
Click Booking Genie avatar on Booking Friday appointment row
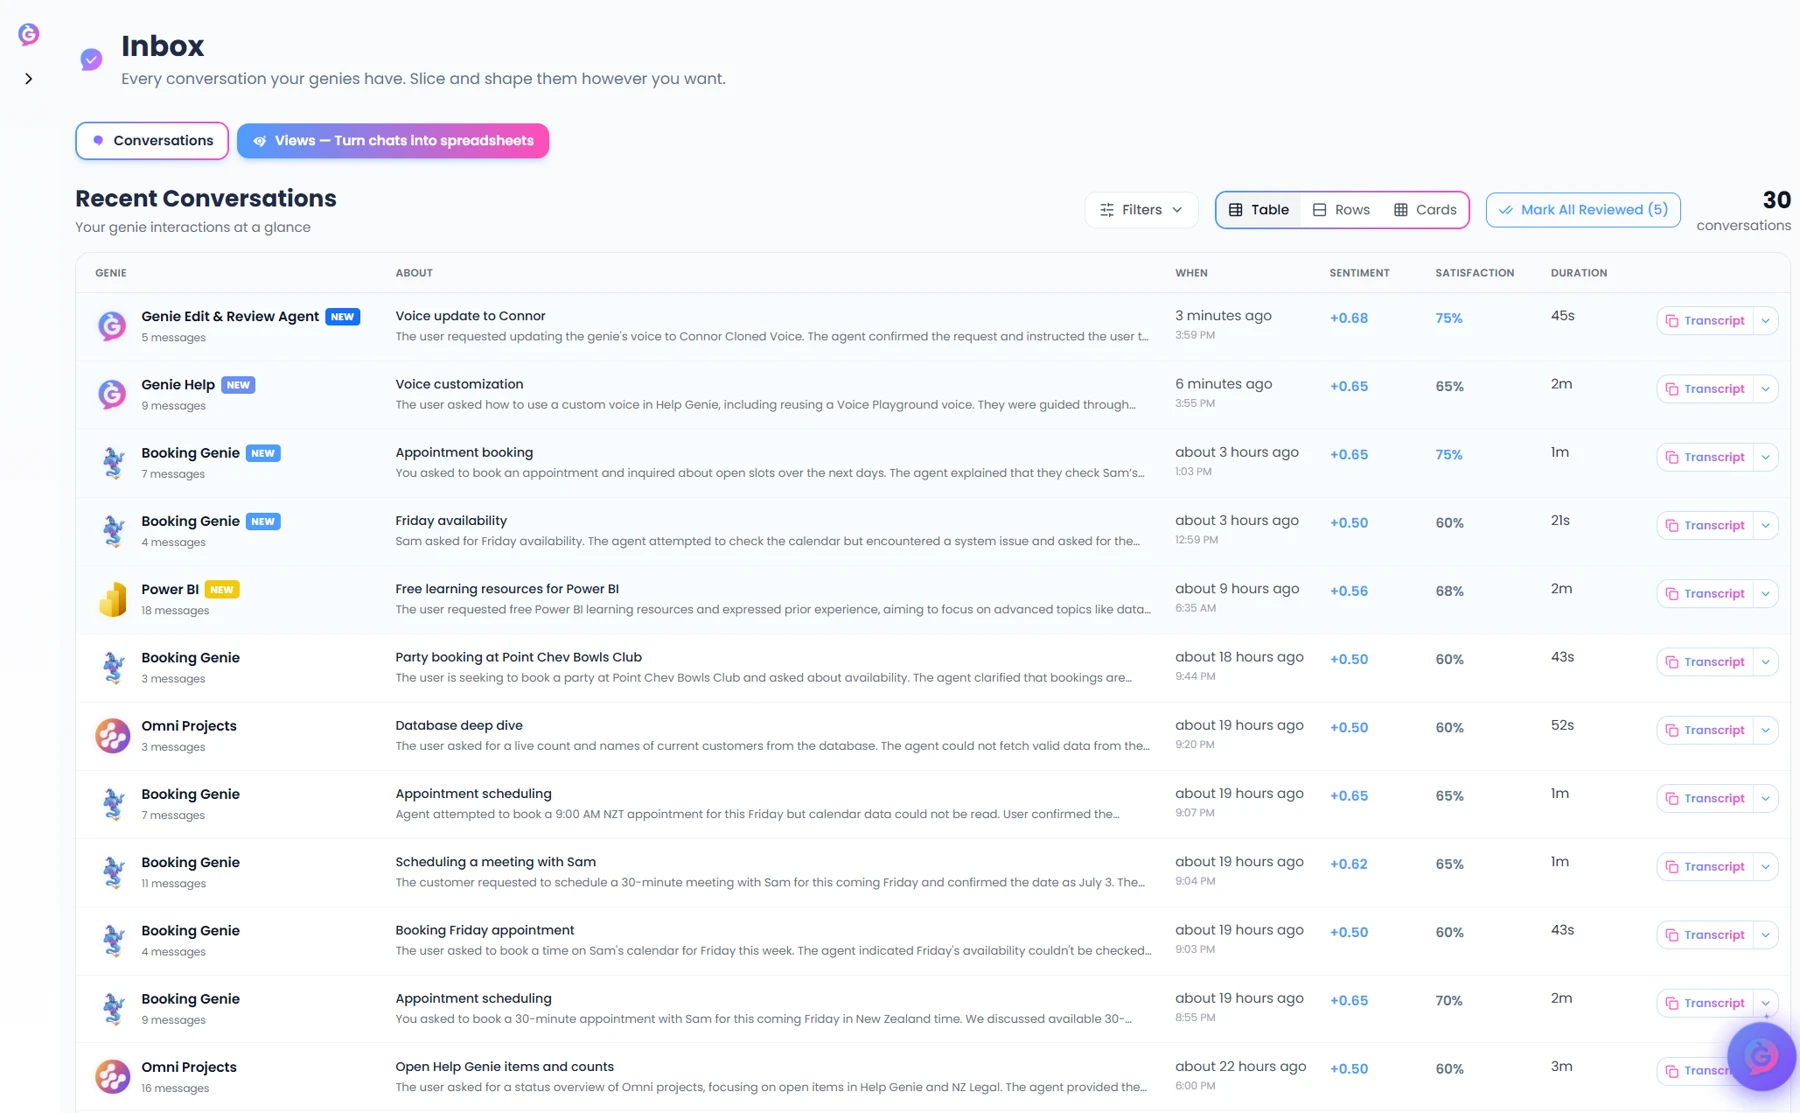tap(112, 940)
